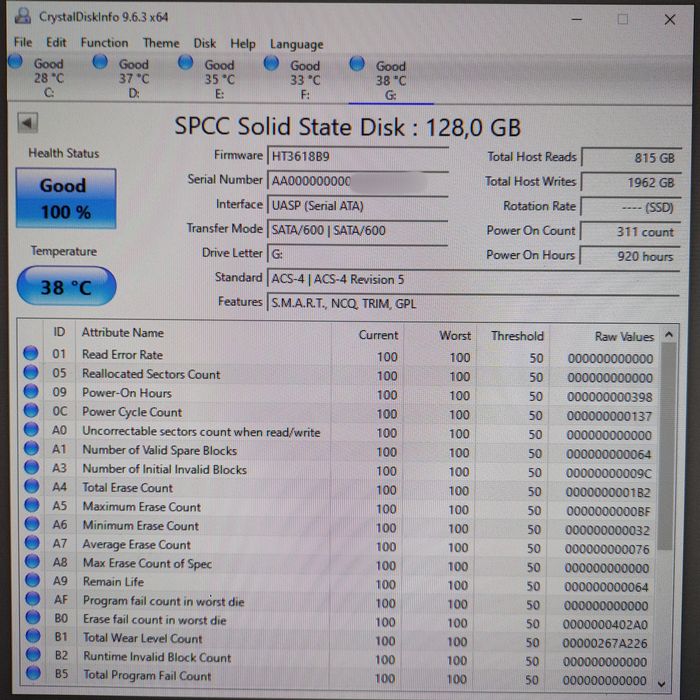This screenshot has width=700, height=700.
Task: Open the Disk menu
Action: 204,43
